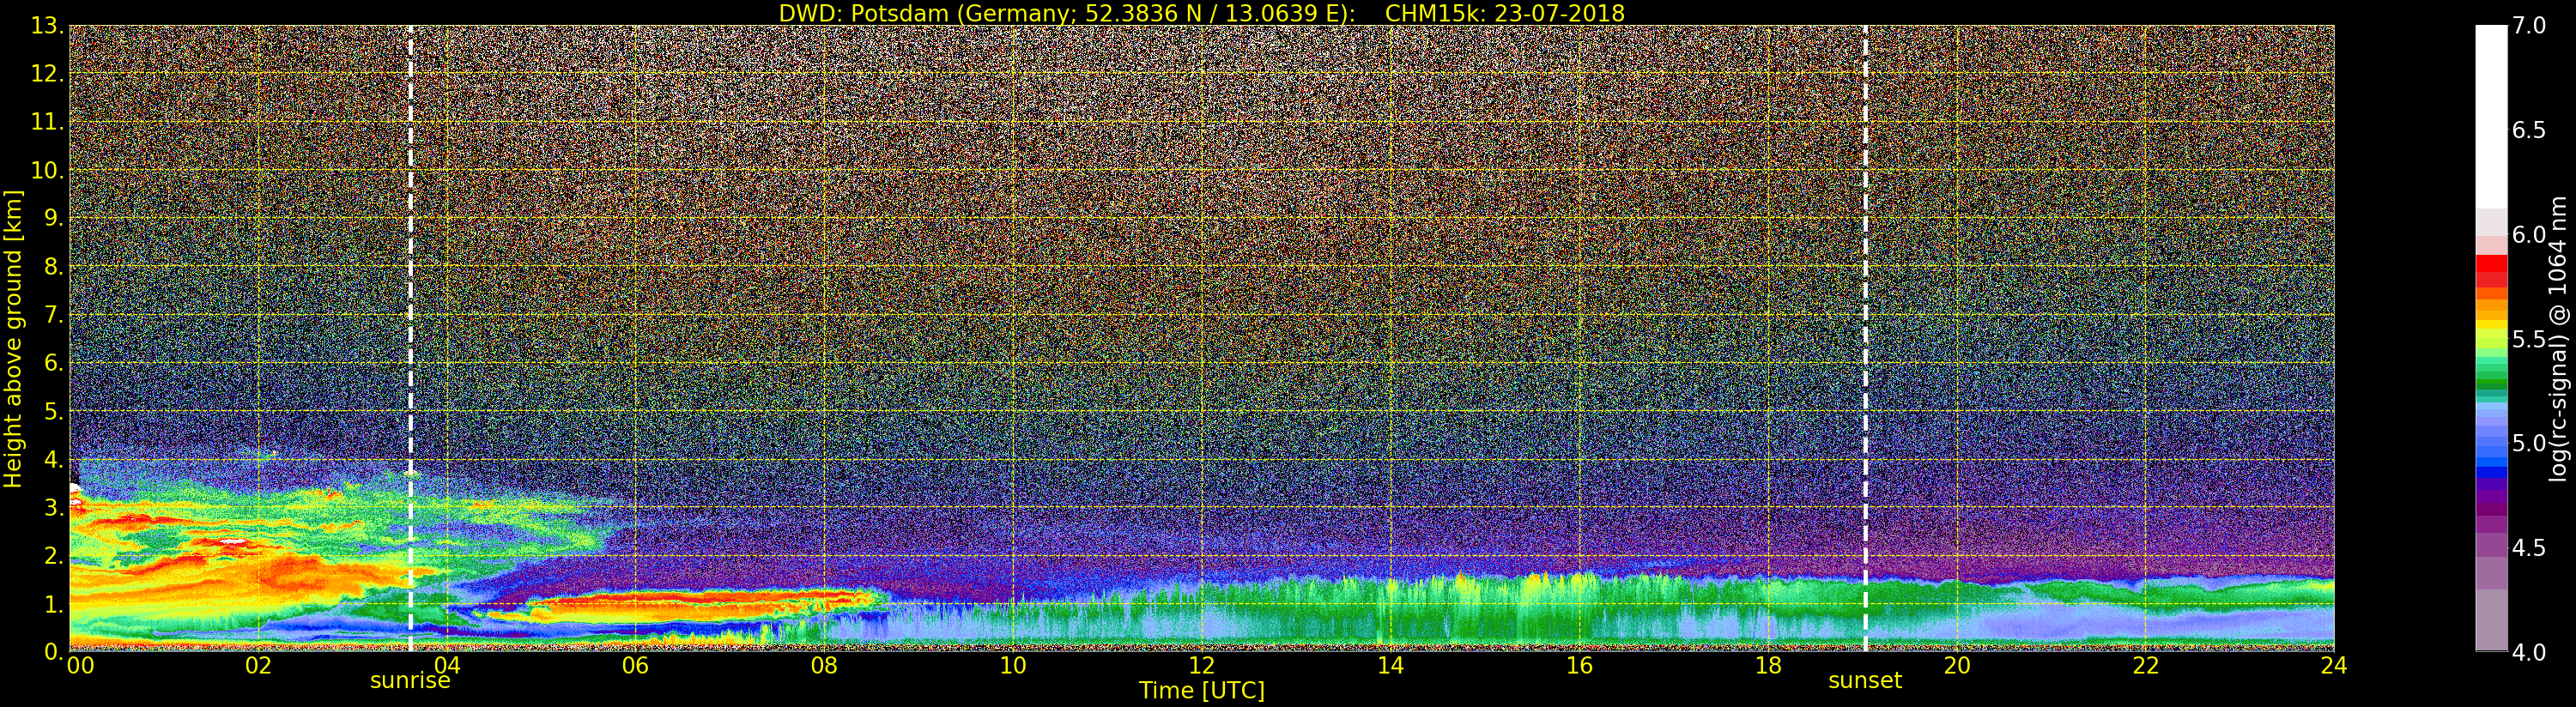2576x707 pixels.
Task: Click the 'Height above ground [km]' axis label
Action: pyautogui.click(x=13, y=339)
